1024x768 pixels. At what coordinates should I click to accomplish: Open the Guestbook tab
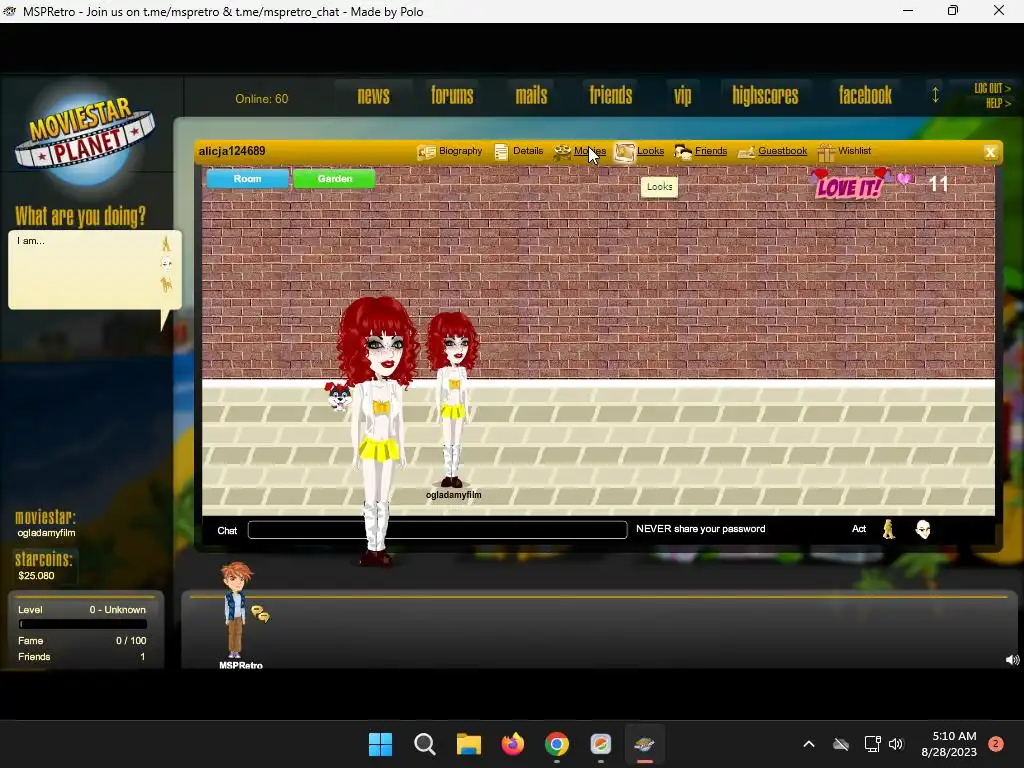pyautogui.click(x=772, y=152)
